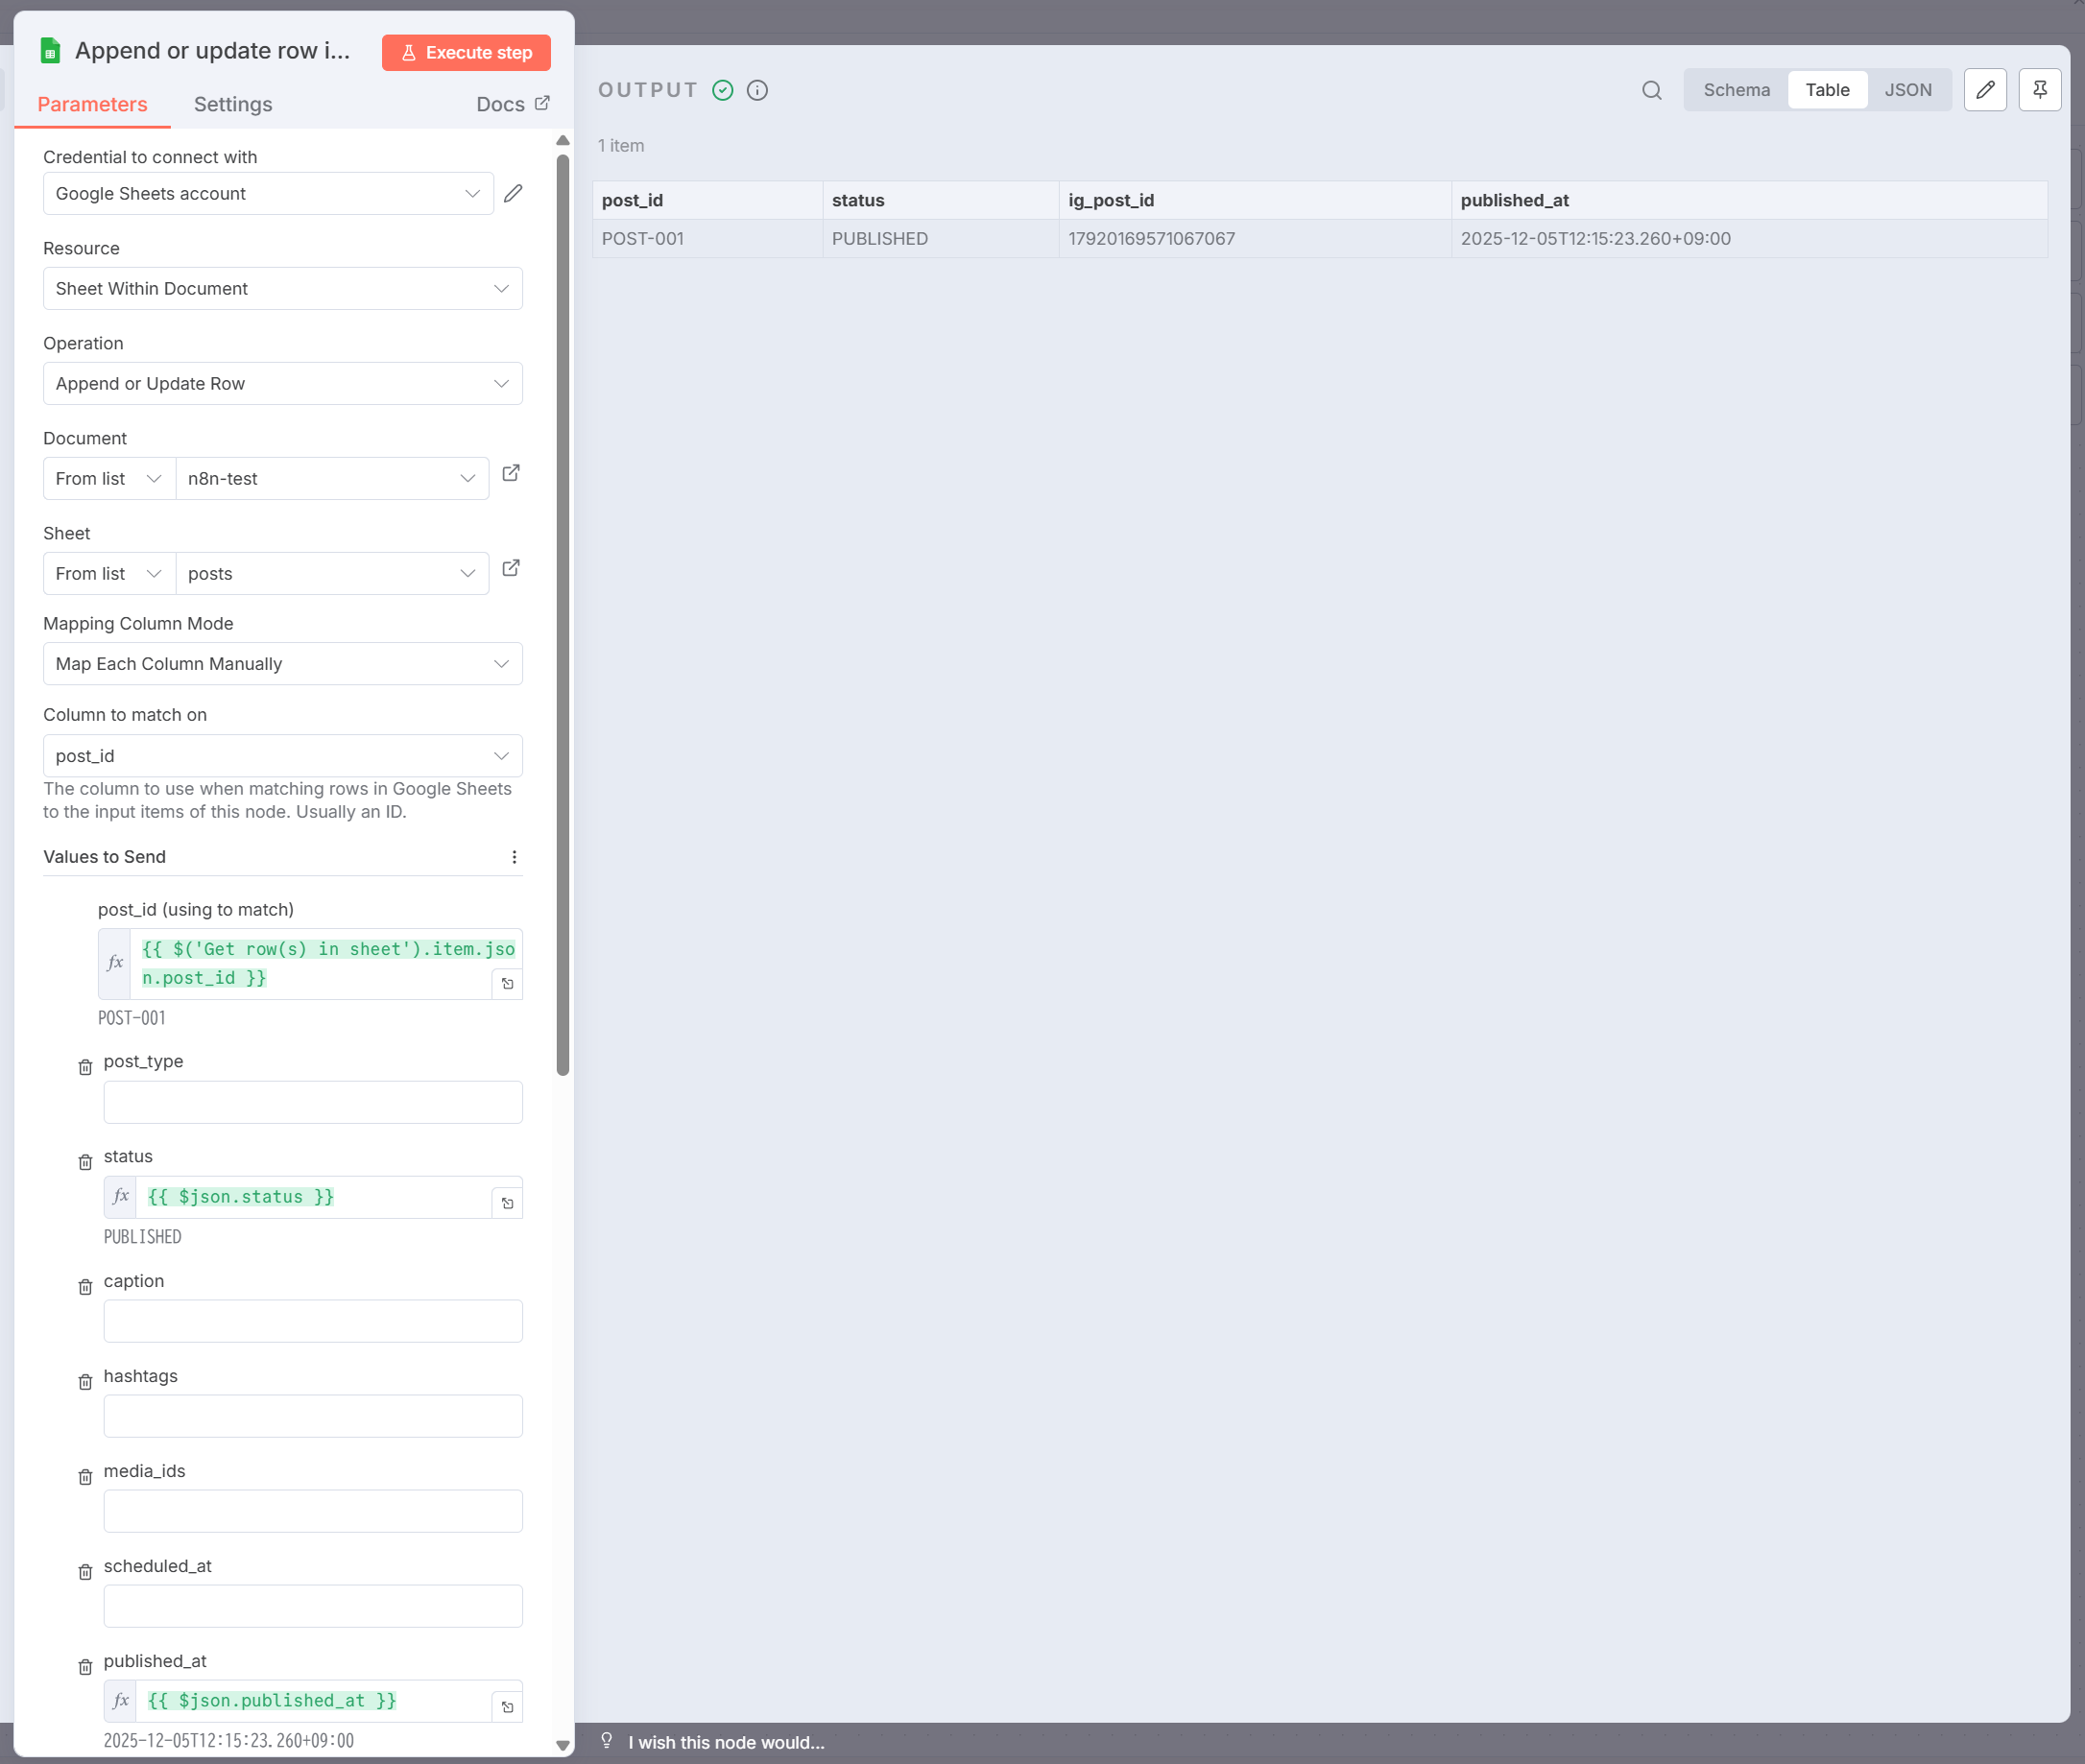2085x1764 pixels.
Task: Open the Docs link
Action: click(512, 104)
